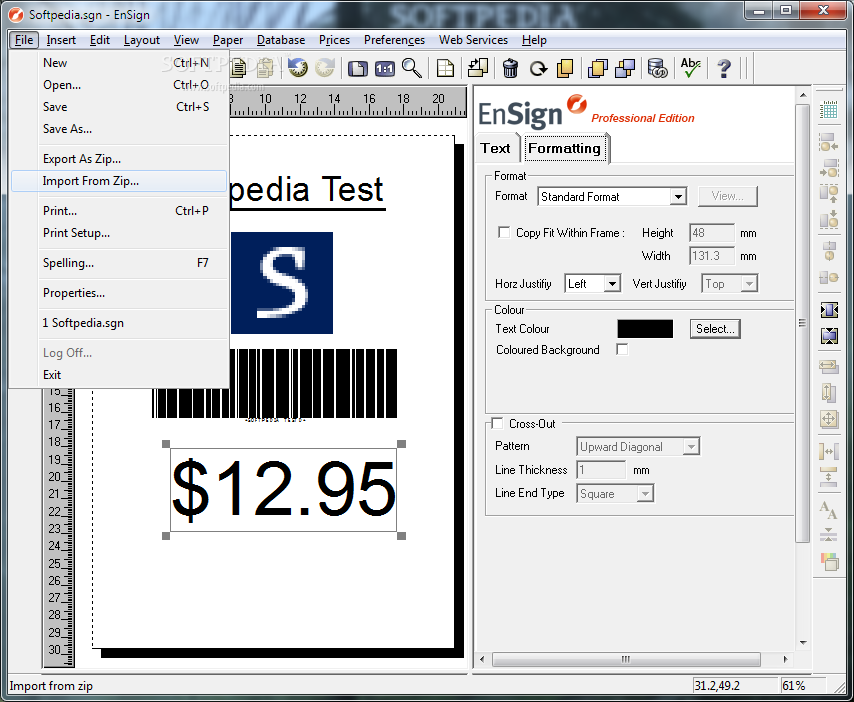
Task: Click the Abc spell check icon
Action: point(690,68)
